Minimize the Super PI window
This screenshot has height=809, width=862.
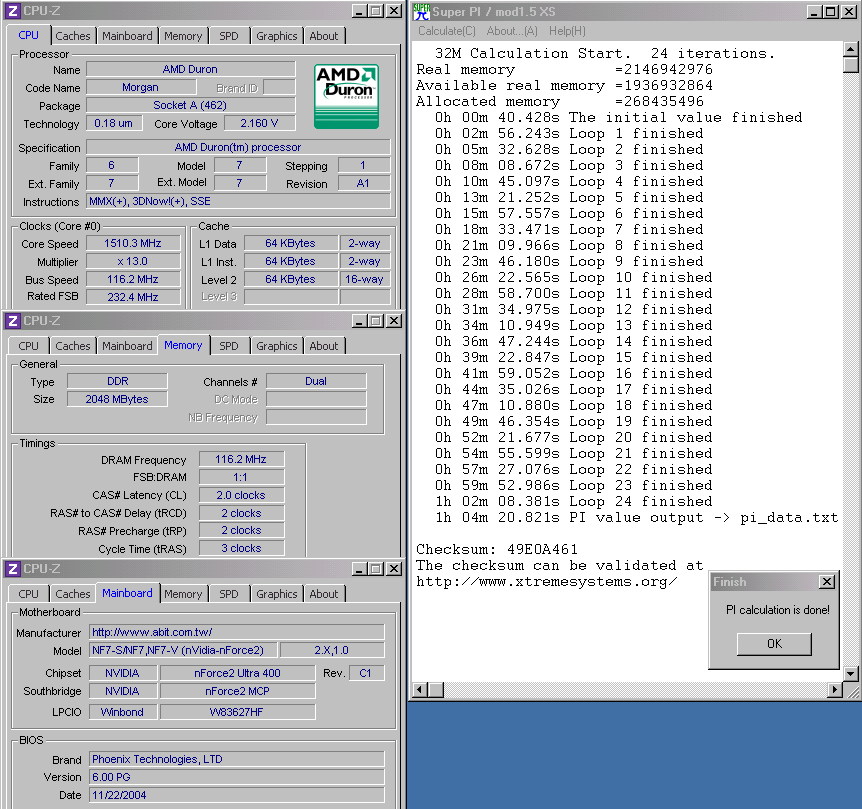(814, 12)
